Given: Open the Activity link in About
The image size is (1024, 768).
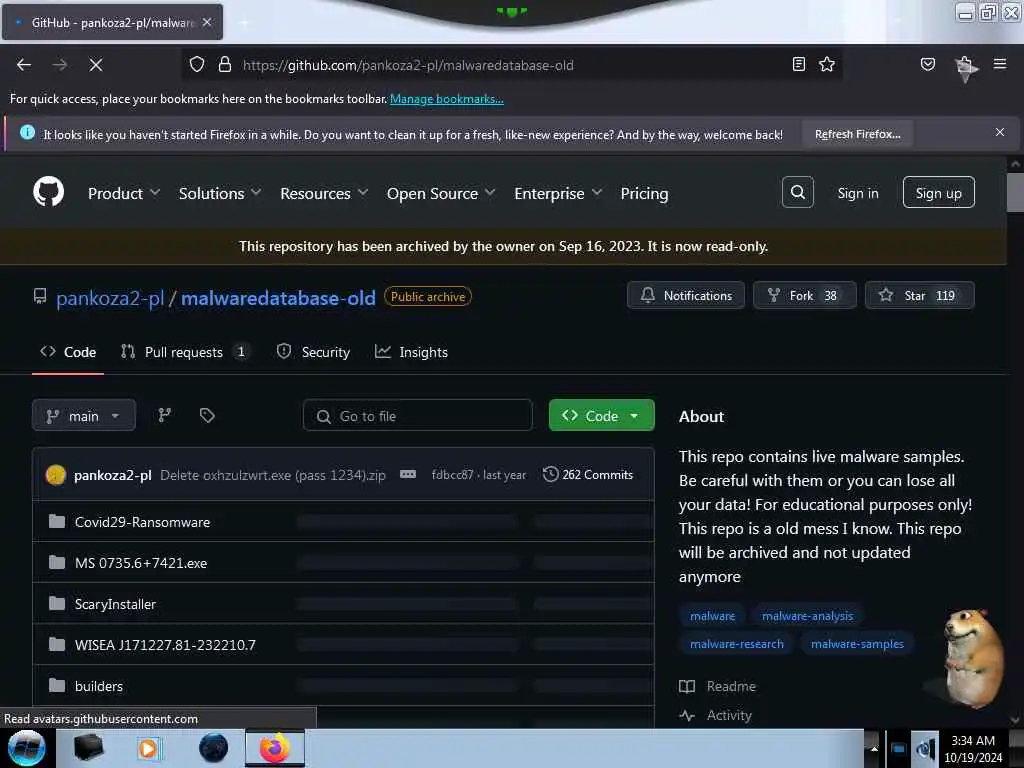Looking at the screenshot, I should click(x=716, y=715).
